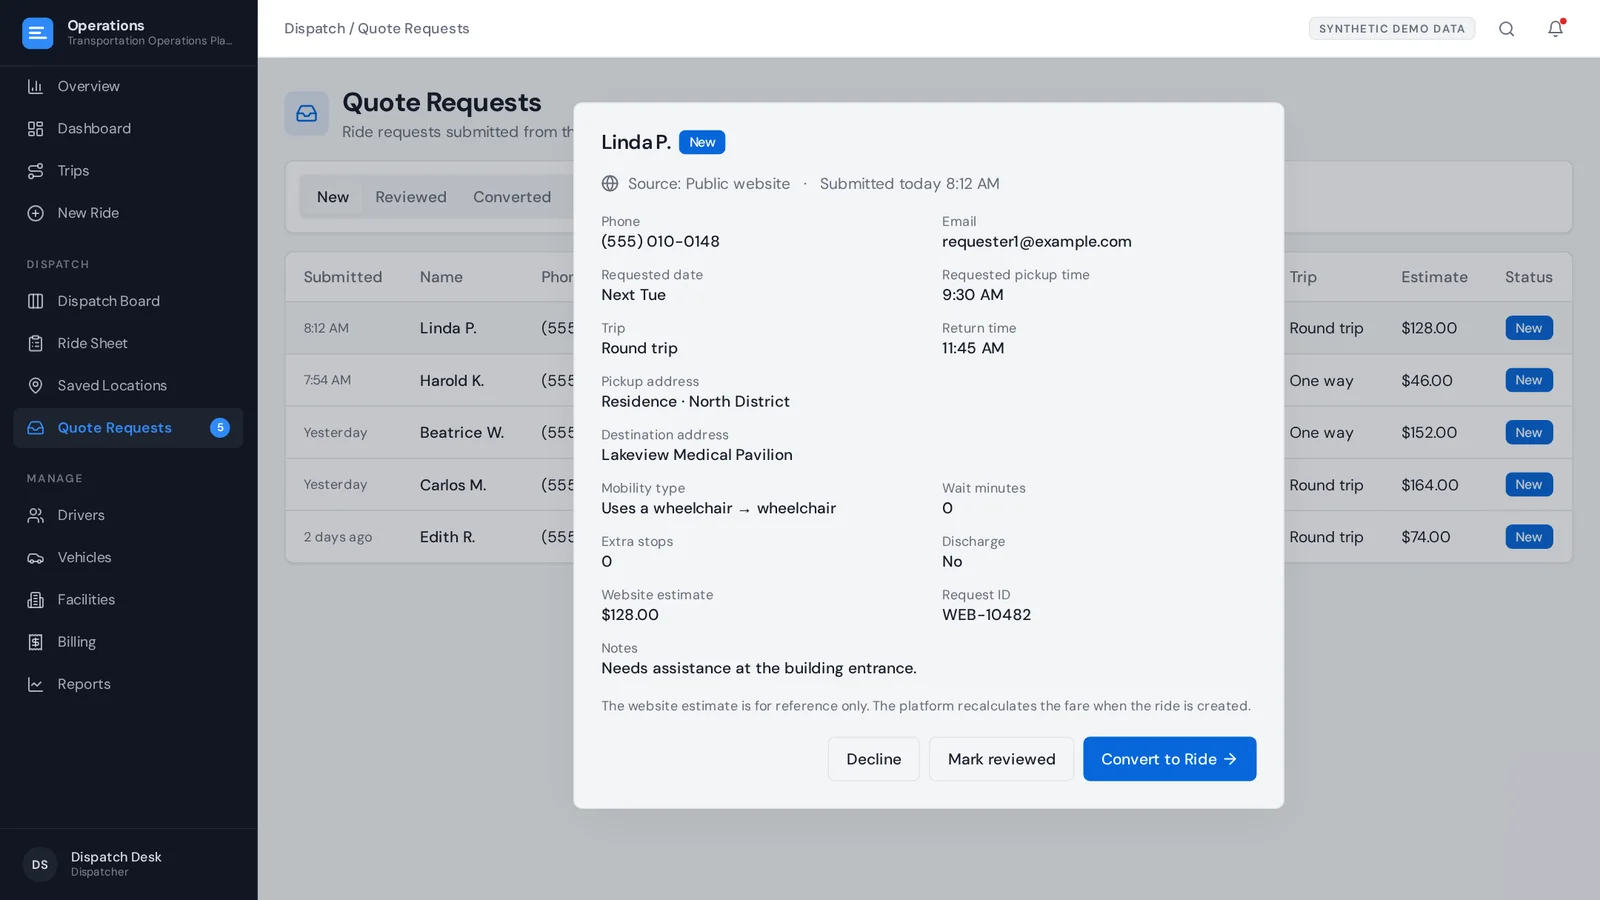Click the $164.00 estimate cell
1600x900 pixels.
click(x=1429, y=485)
